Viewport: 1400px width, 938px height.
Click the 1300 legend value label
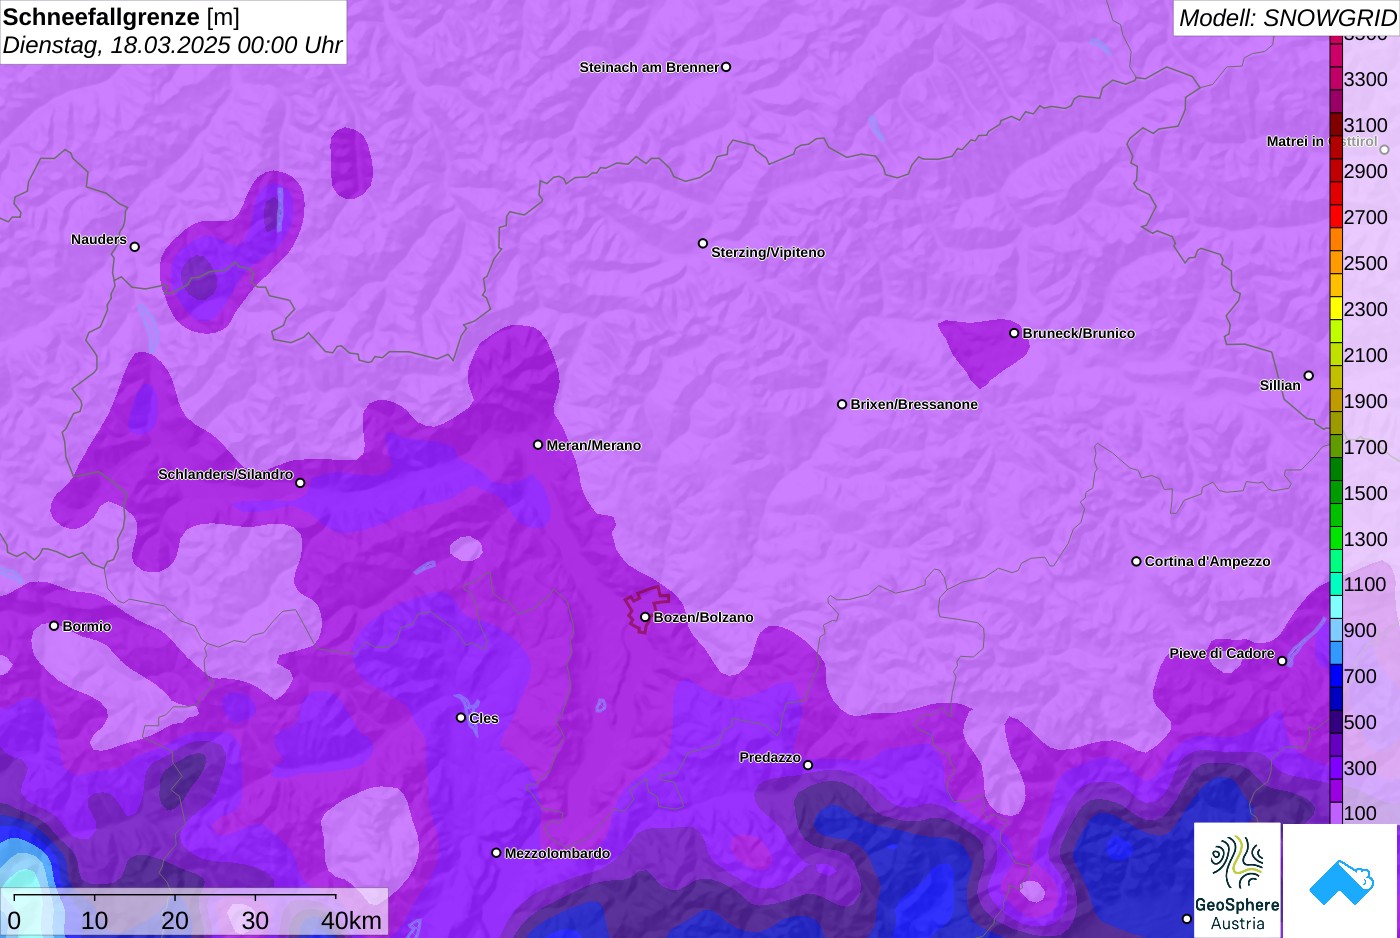click(1366, 539)
